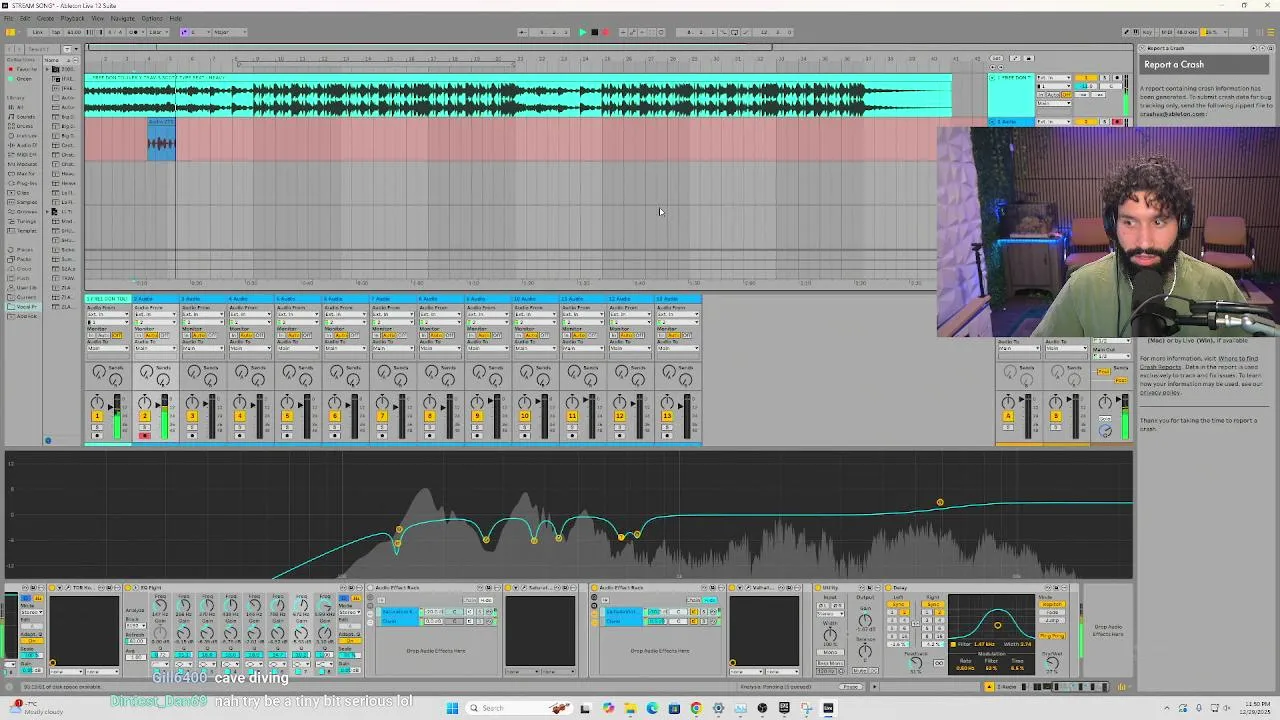Click the Link button in the control bar
Viewport: 1280px width, 720px height.
pos(37,32)
